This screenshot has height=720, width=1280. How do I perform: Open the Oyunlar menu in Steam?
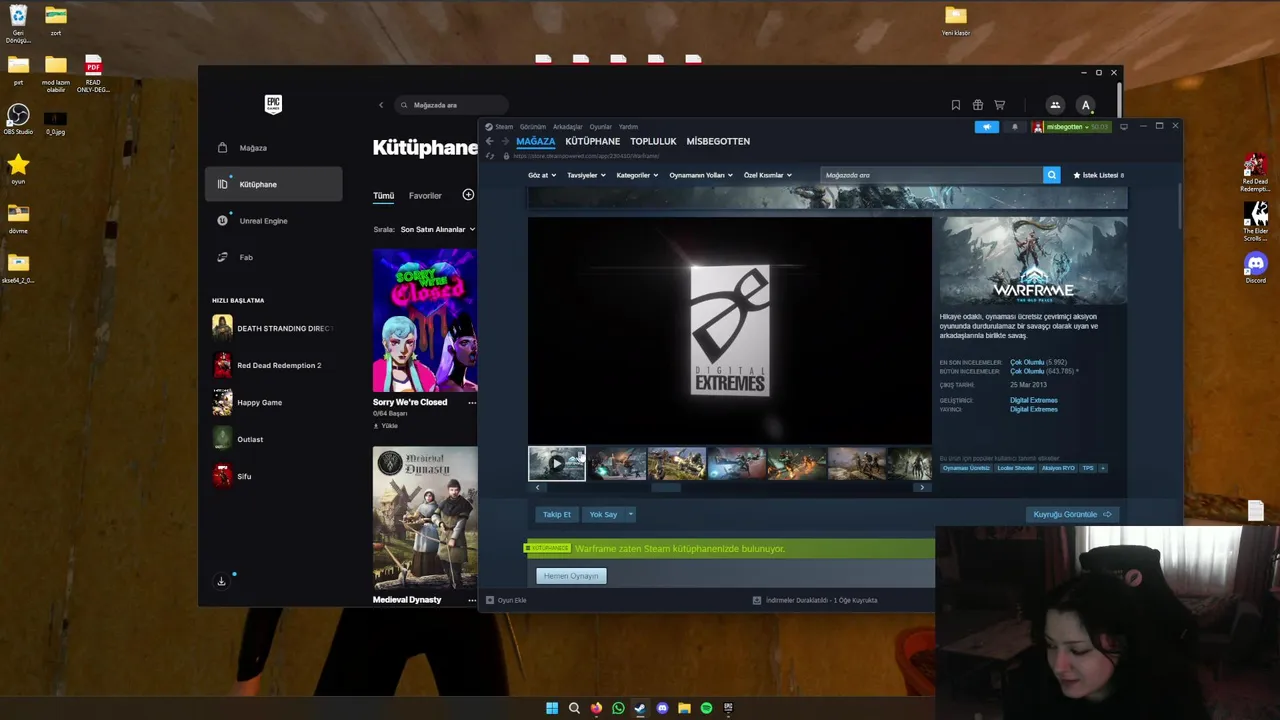pos(600,127)
